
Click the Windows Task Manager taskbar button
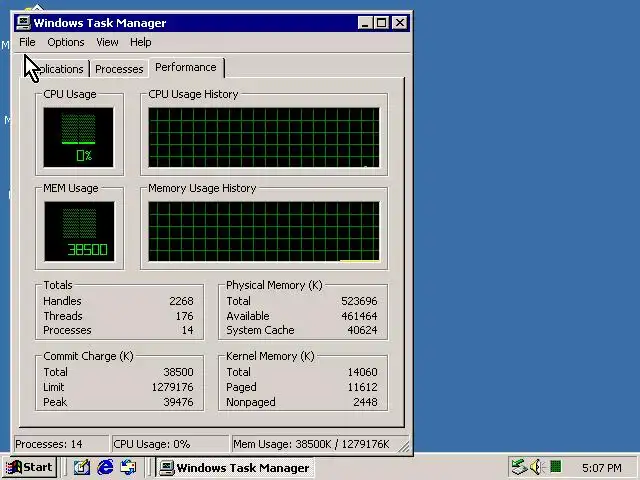pos(235,467)
